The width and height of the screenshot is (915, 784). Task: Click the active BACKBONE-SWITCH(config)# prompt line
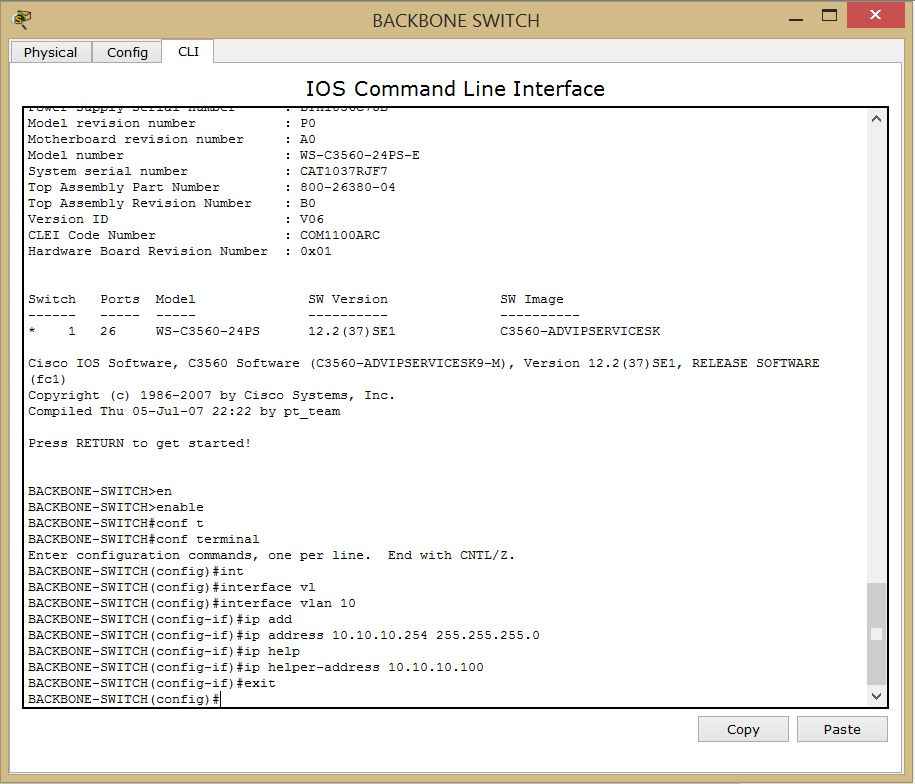[124, 699]
